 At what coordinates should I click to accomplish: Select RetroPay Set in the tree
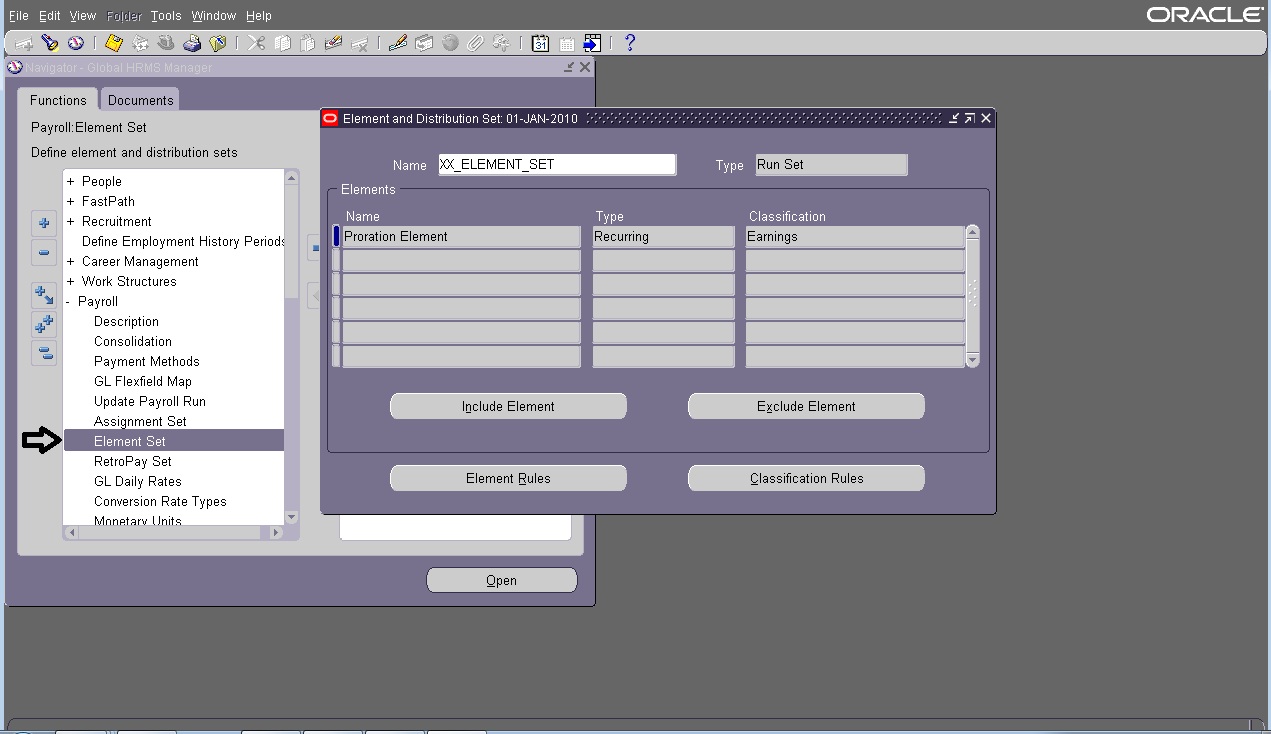pos(133,461)
